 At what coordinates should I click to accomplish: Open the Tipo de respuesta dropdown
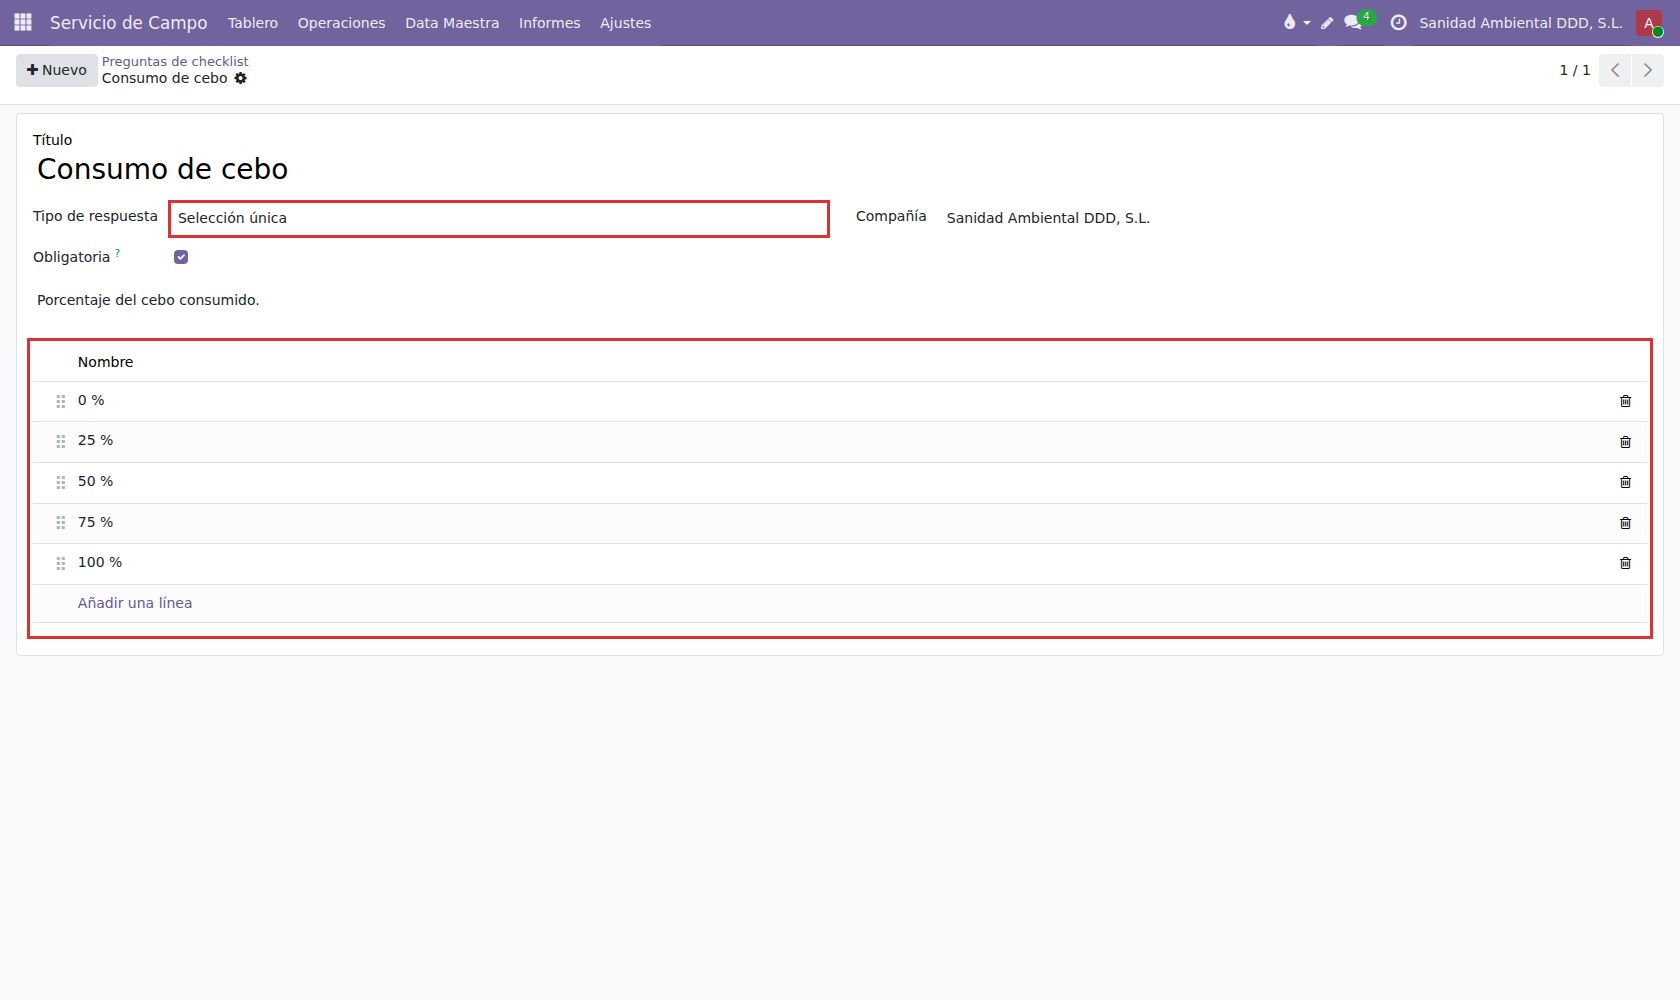point(498,218)
